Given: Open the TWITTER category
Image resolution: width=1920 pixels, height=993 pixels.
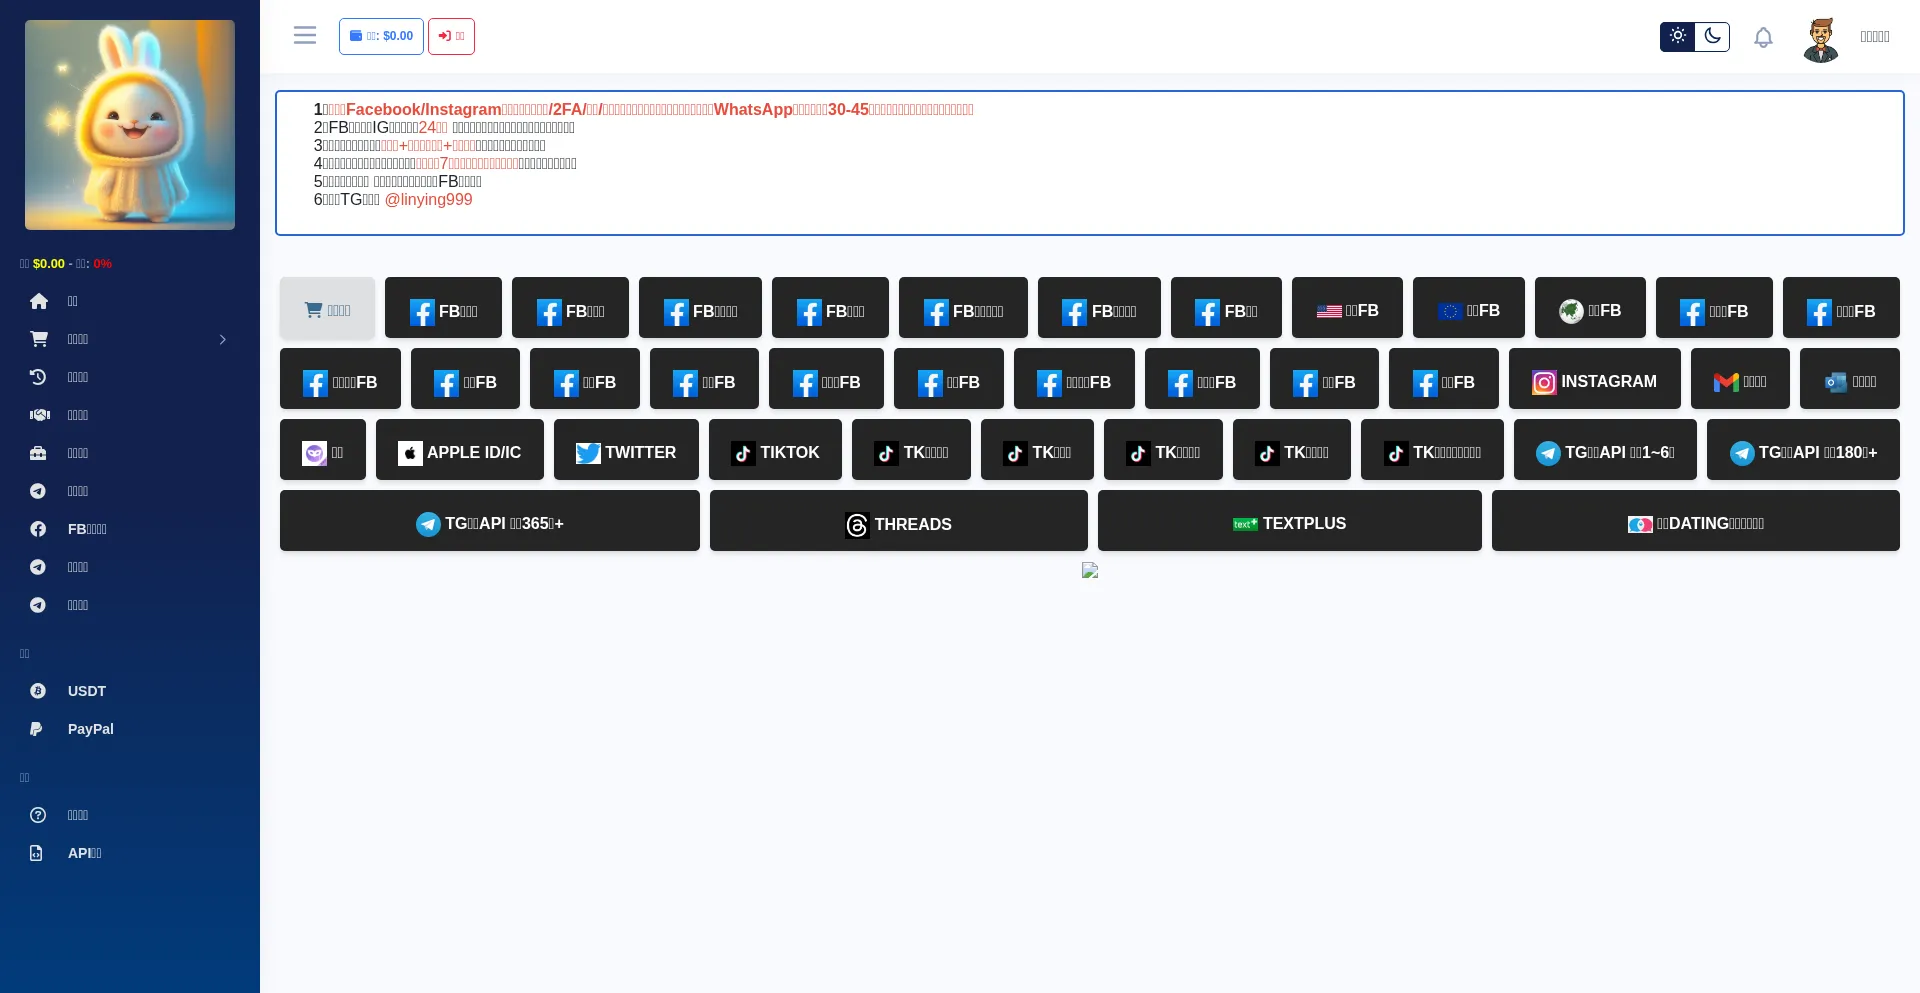Looking at the screenshot, I should 626,452.
